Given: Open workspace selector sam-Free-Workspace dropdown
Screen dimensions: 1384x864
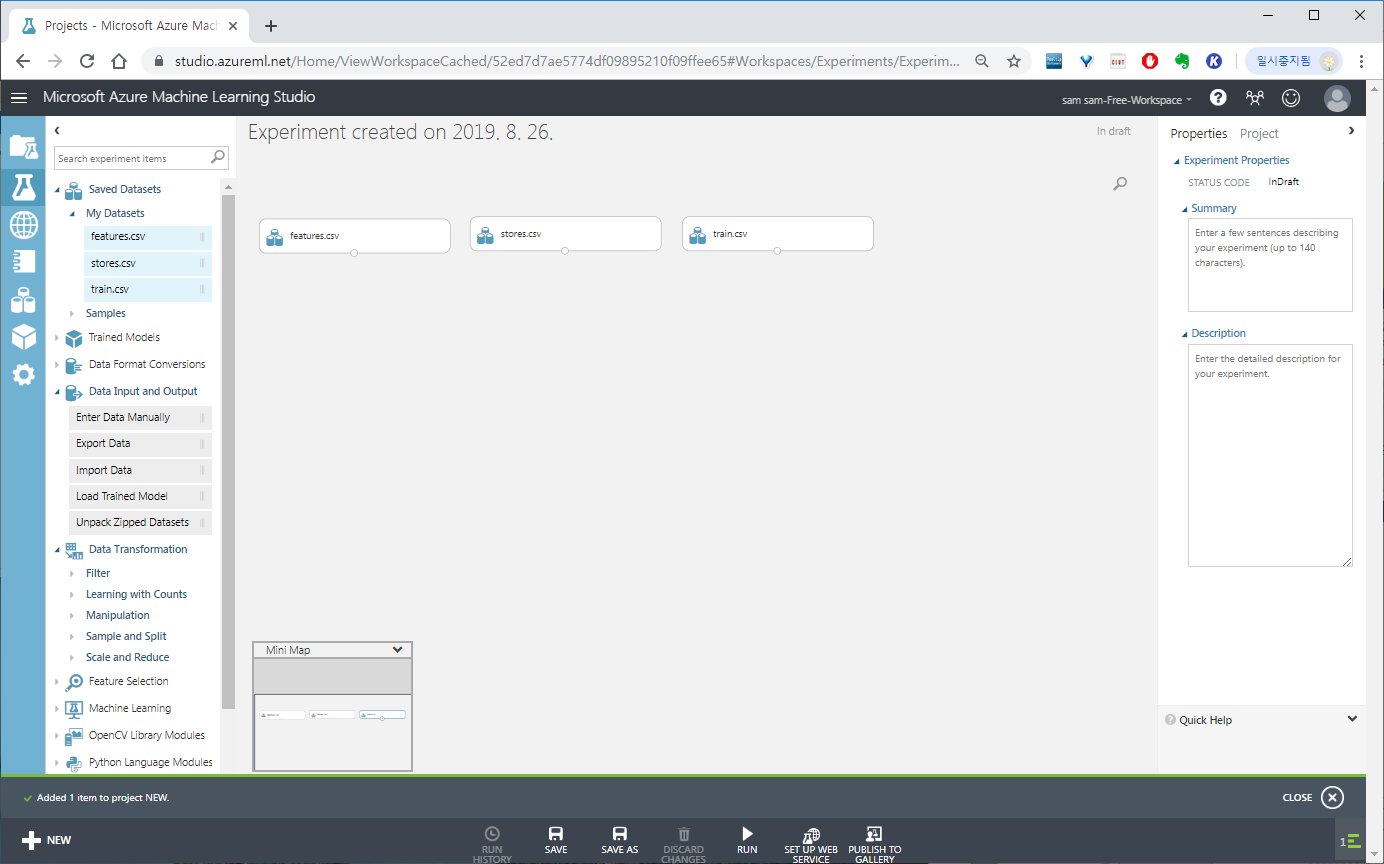Looking at the screenshot, I should click(1127, 100).
